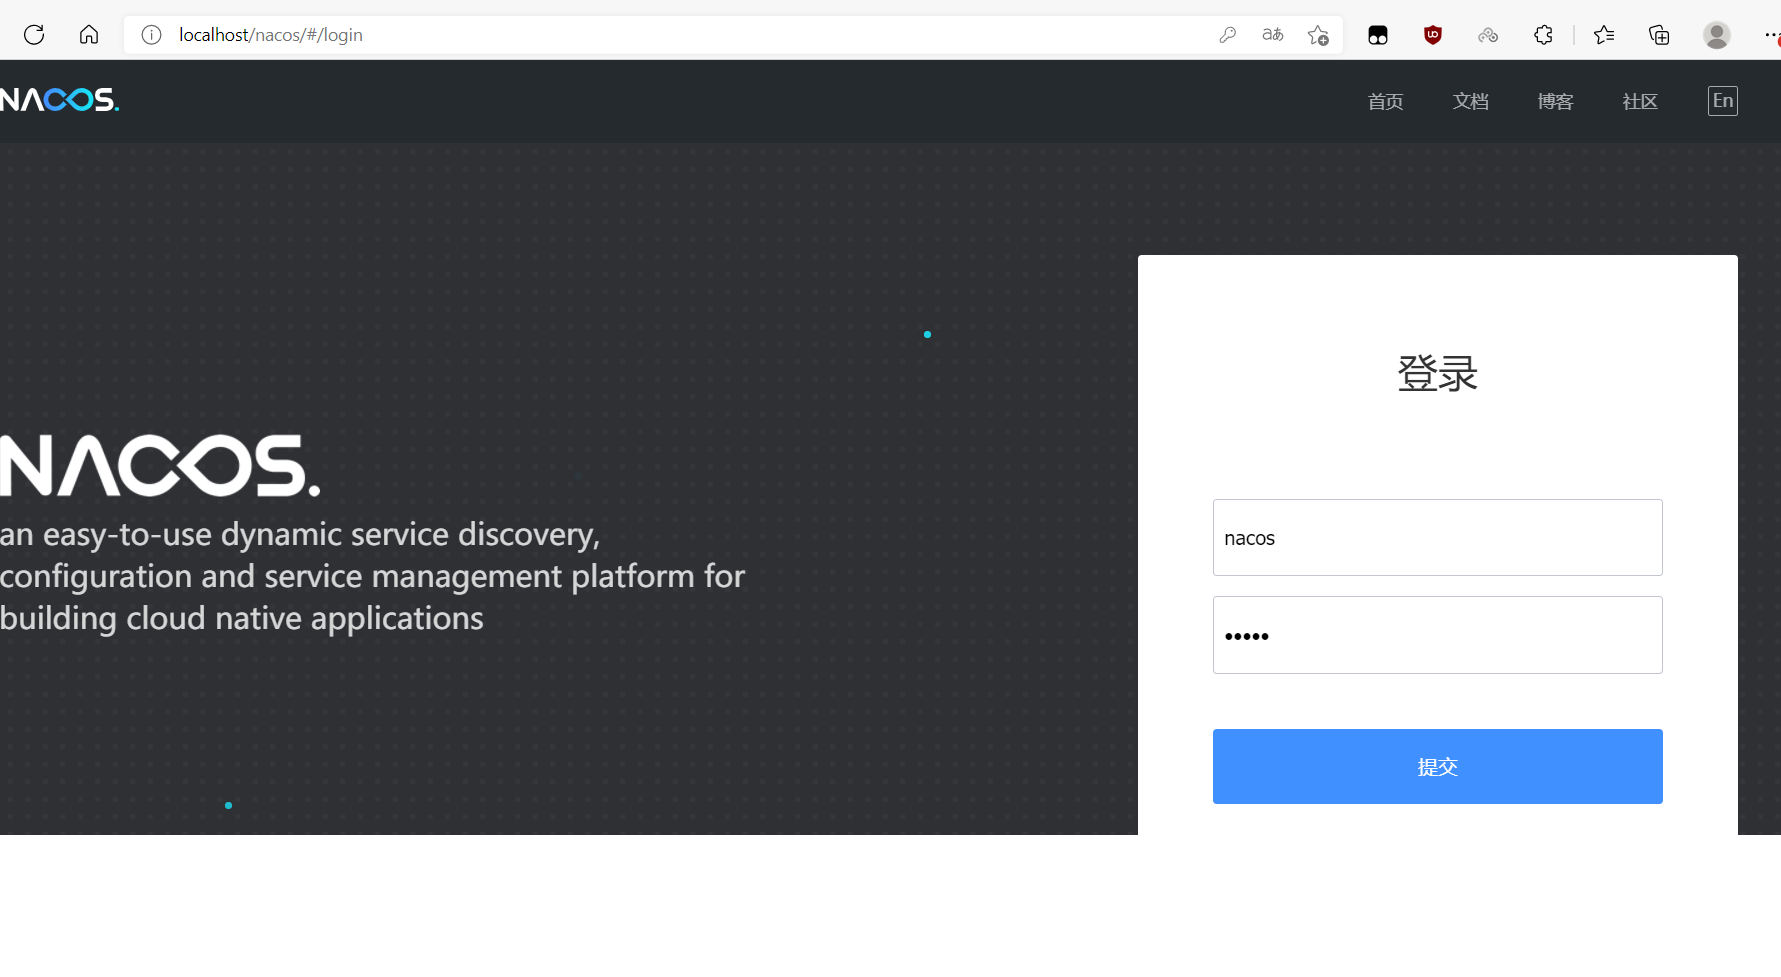
Task: Open the translate page icon
Action: tap(1273, 35)
